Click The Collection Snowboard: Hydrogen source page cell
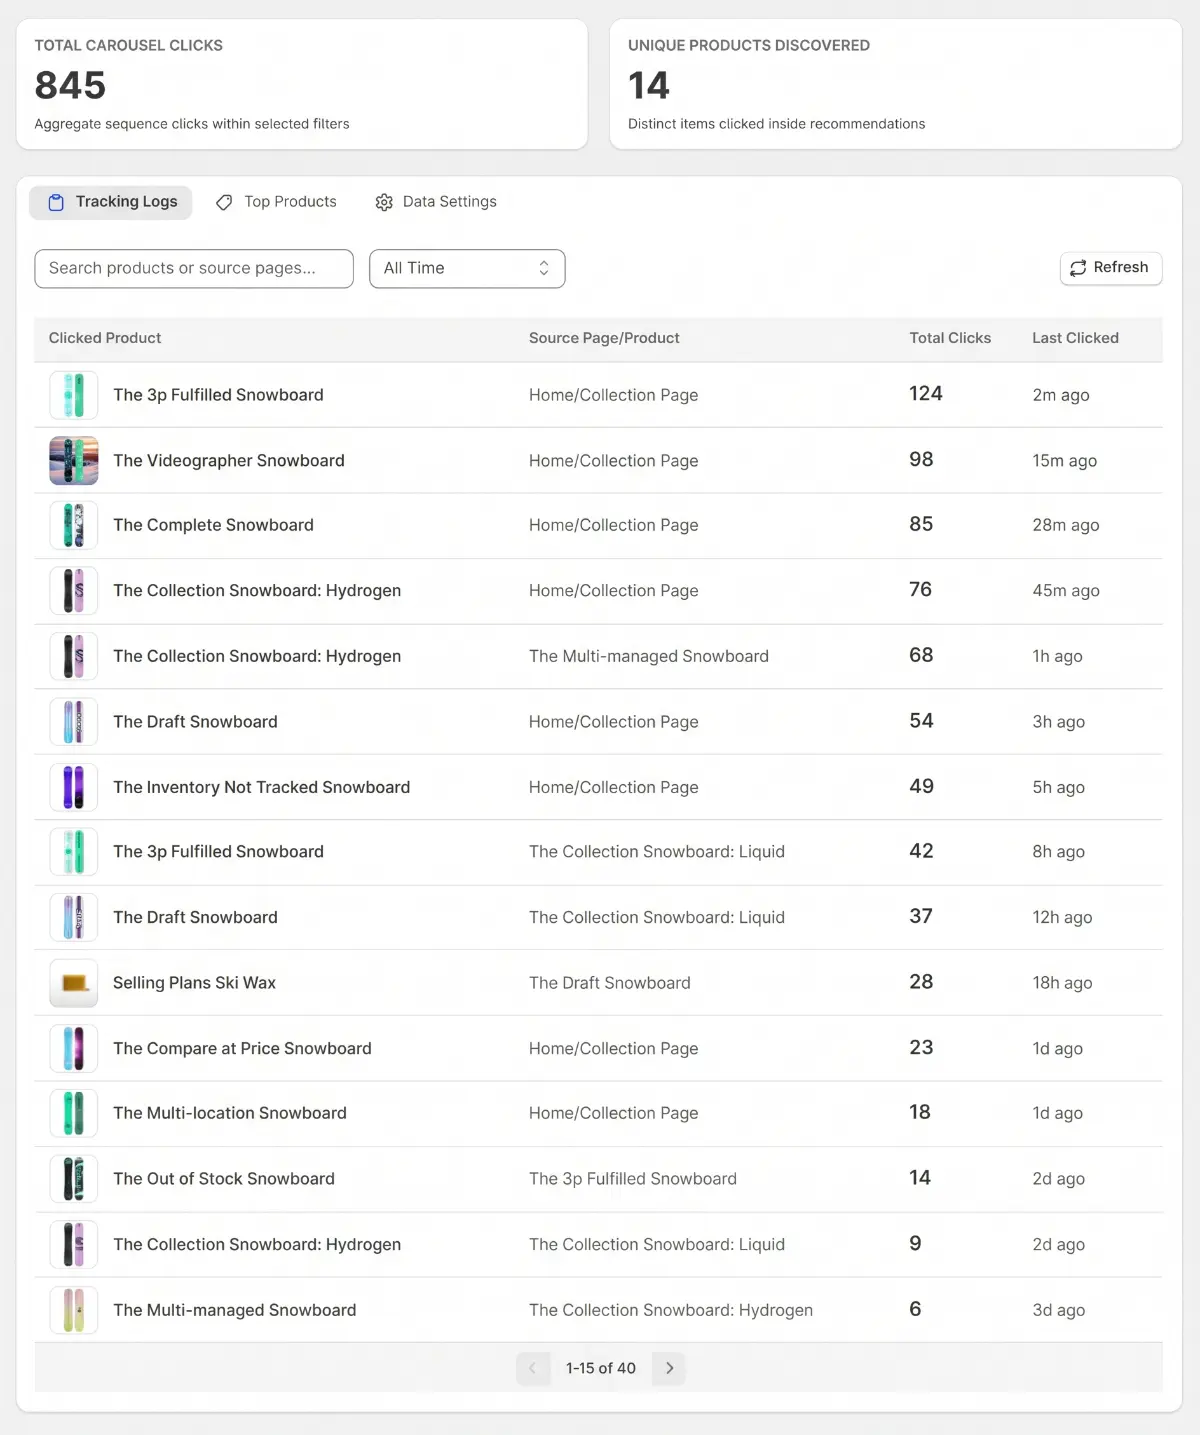The image size is (1200, 1435). (671, 1310)
